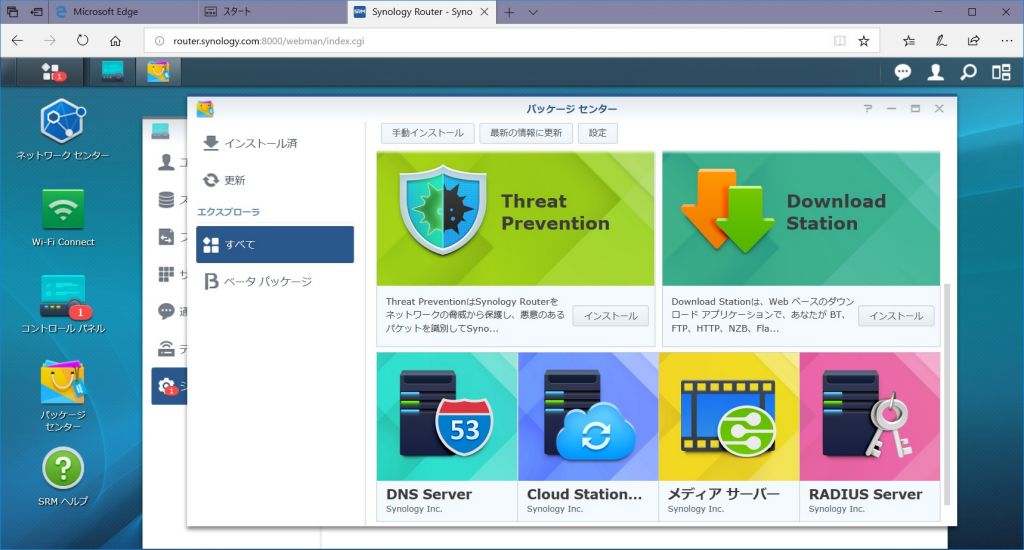Open user options person icon
Image resolution: width=1024 pixels, height=550 pixels.
tap(935, 72)
